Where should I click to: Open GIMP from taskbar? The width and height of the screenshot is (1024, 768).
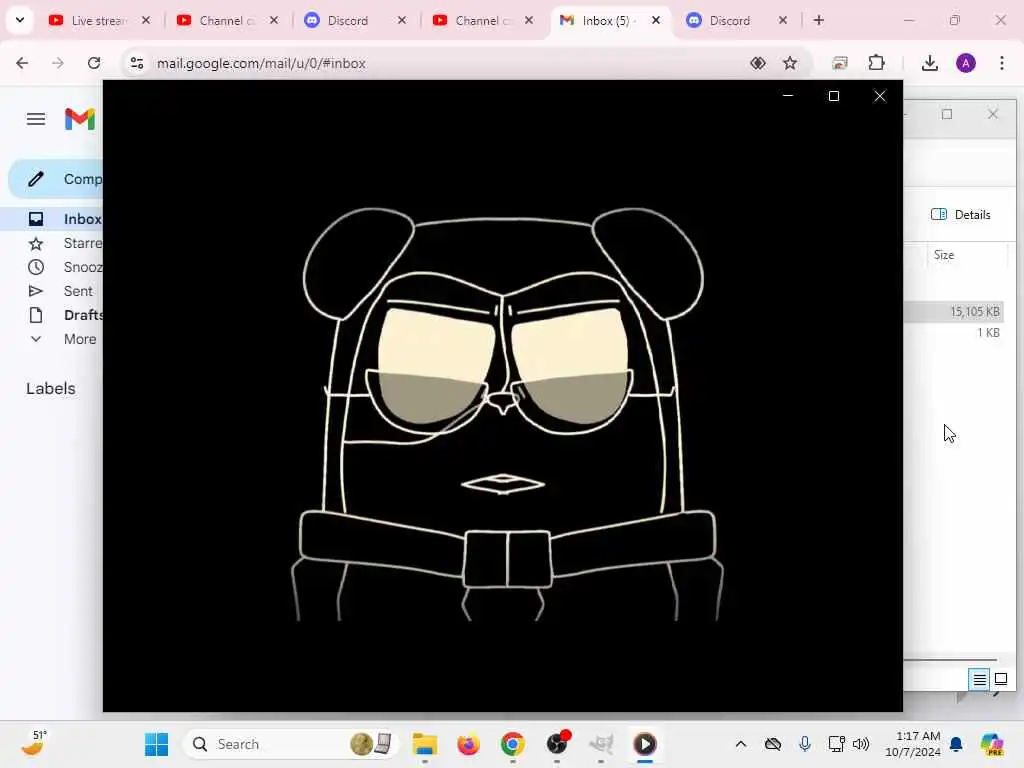tap(601, 744)
